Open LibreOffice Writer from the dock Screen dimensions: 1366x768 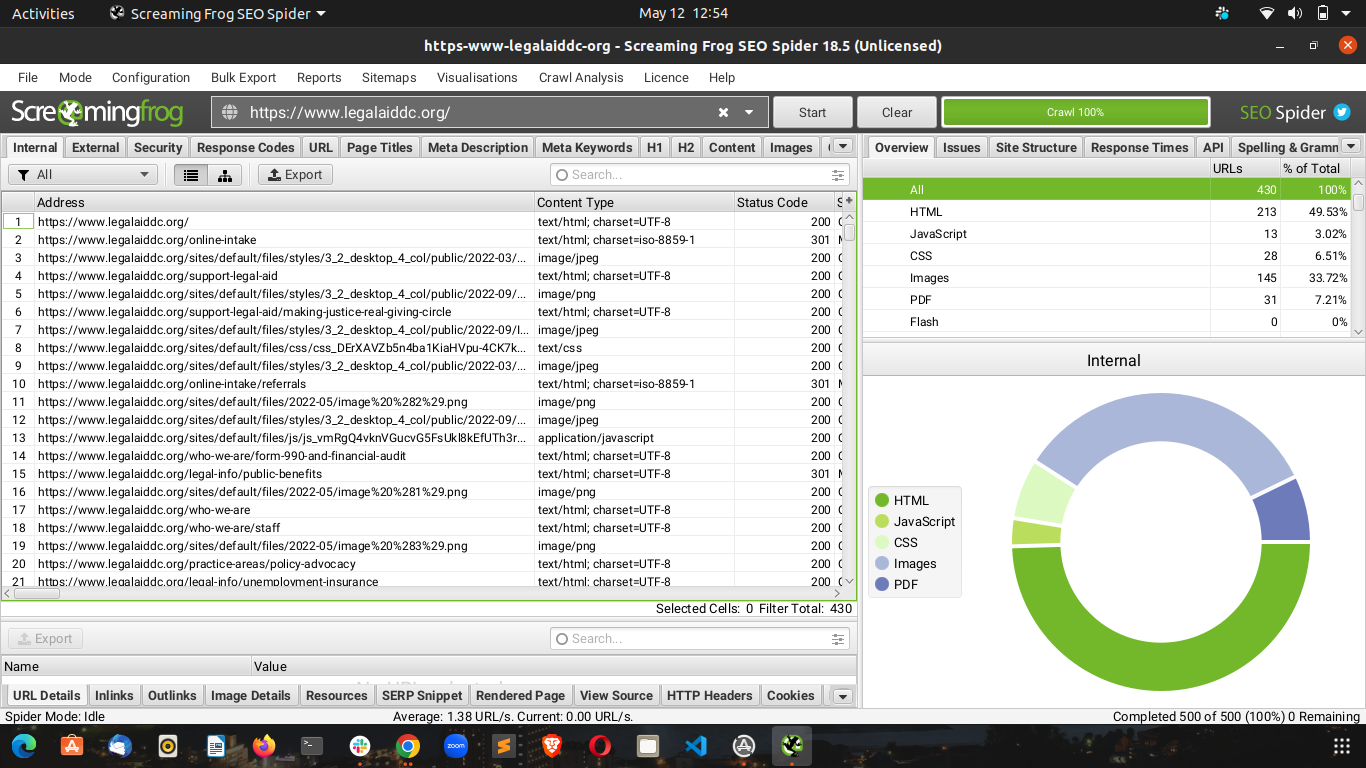[216, 746]
